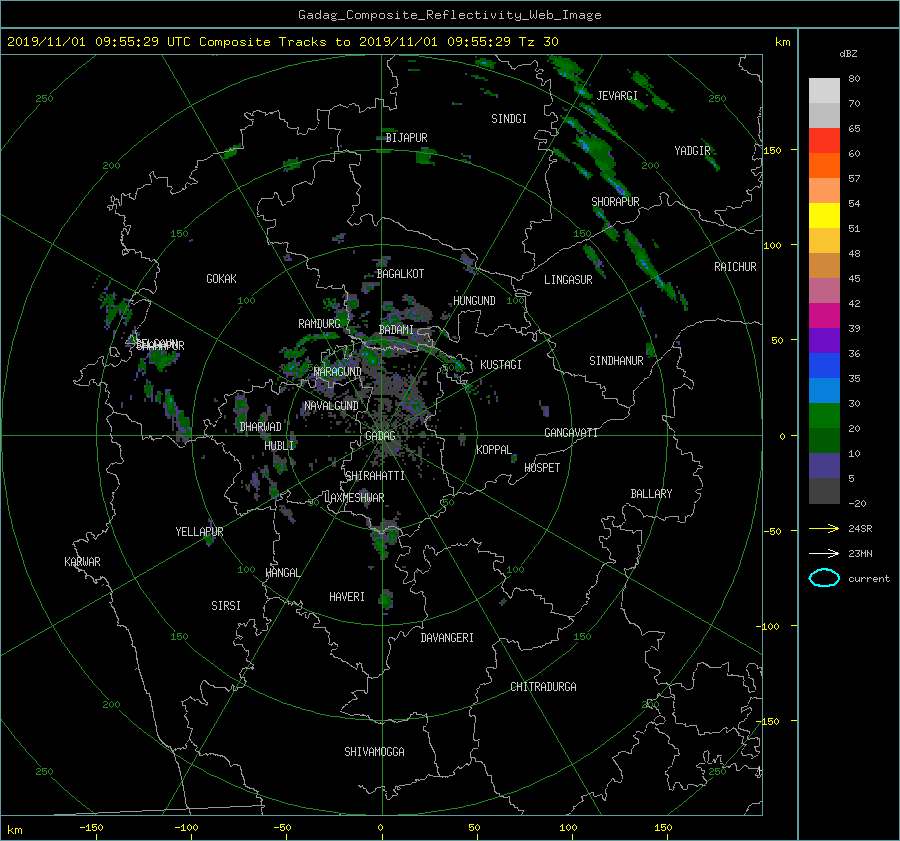Viewport: 900px width, 841px height.
Task: Click the SIRSI city label
Action: [x=226, y=606]
